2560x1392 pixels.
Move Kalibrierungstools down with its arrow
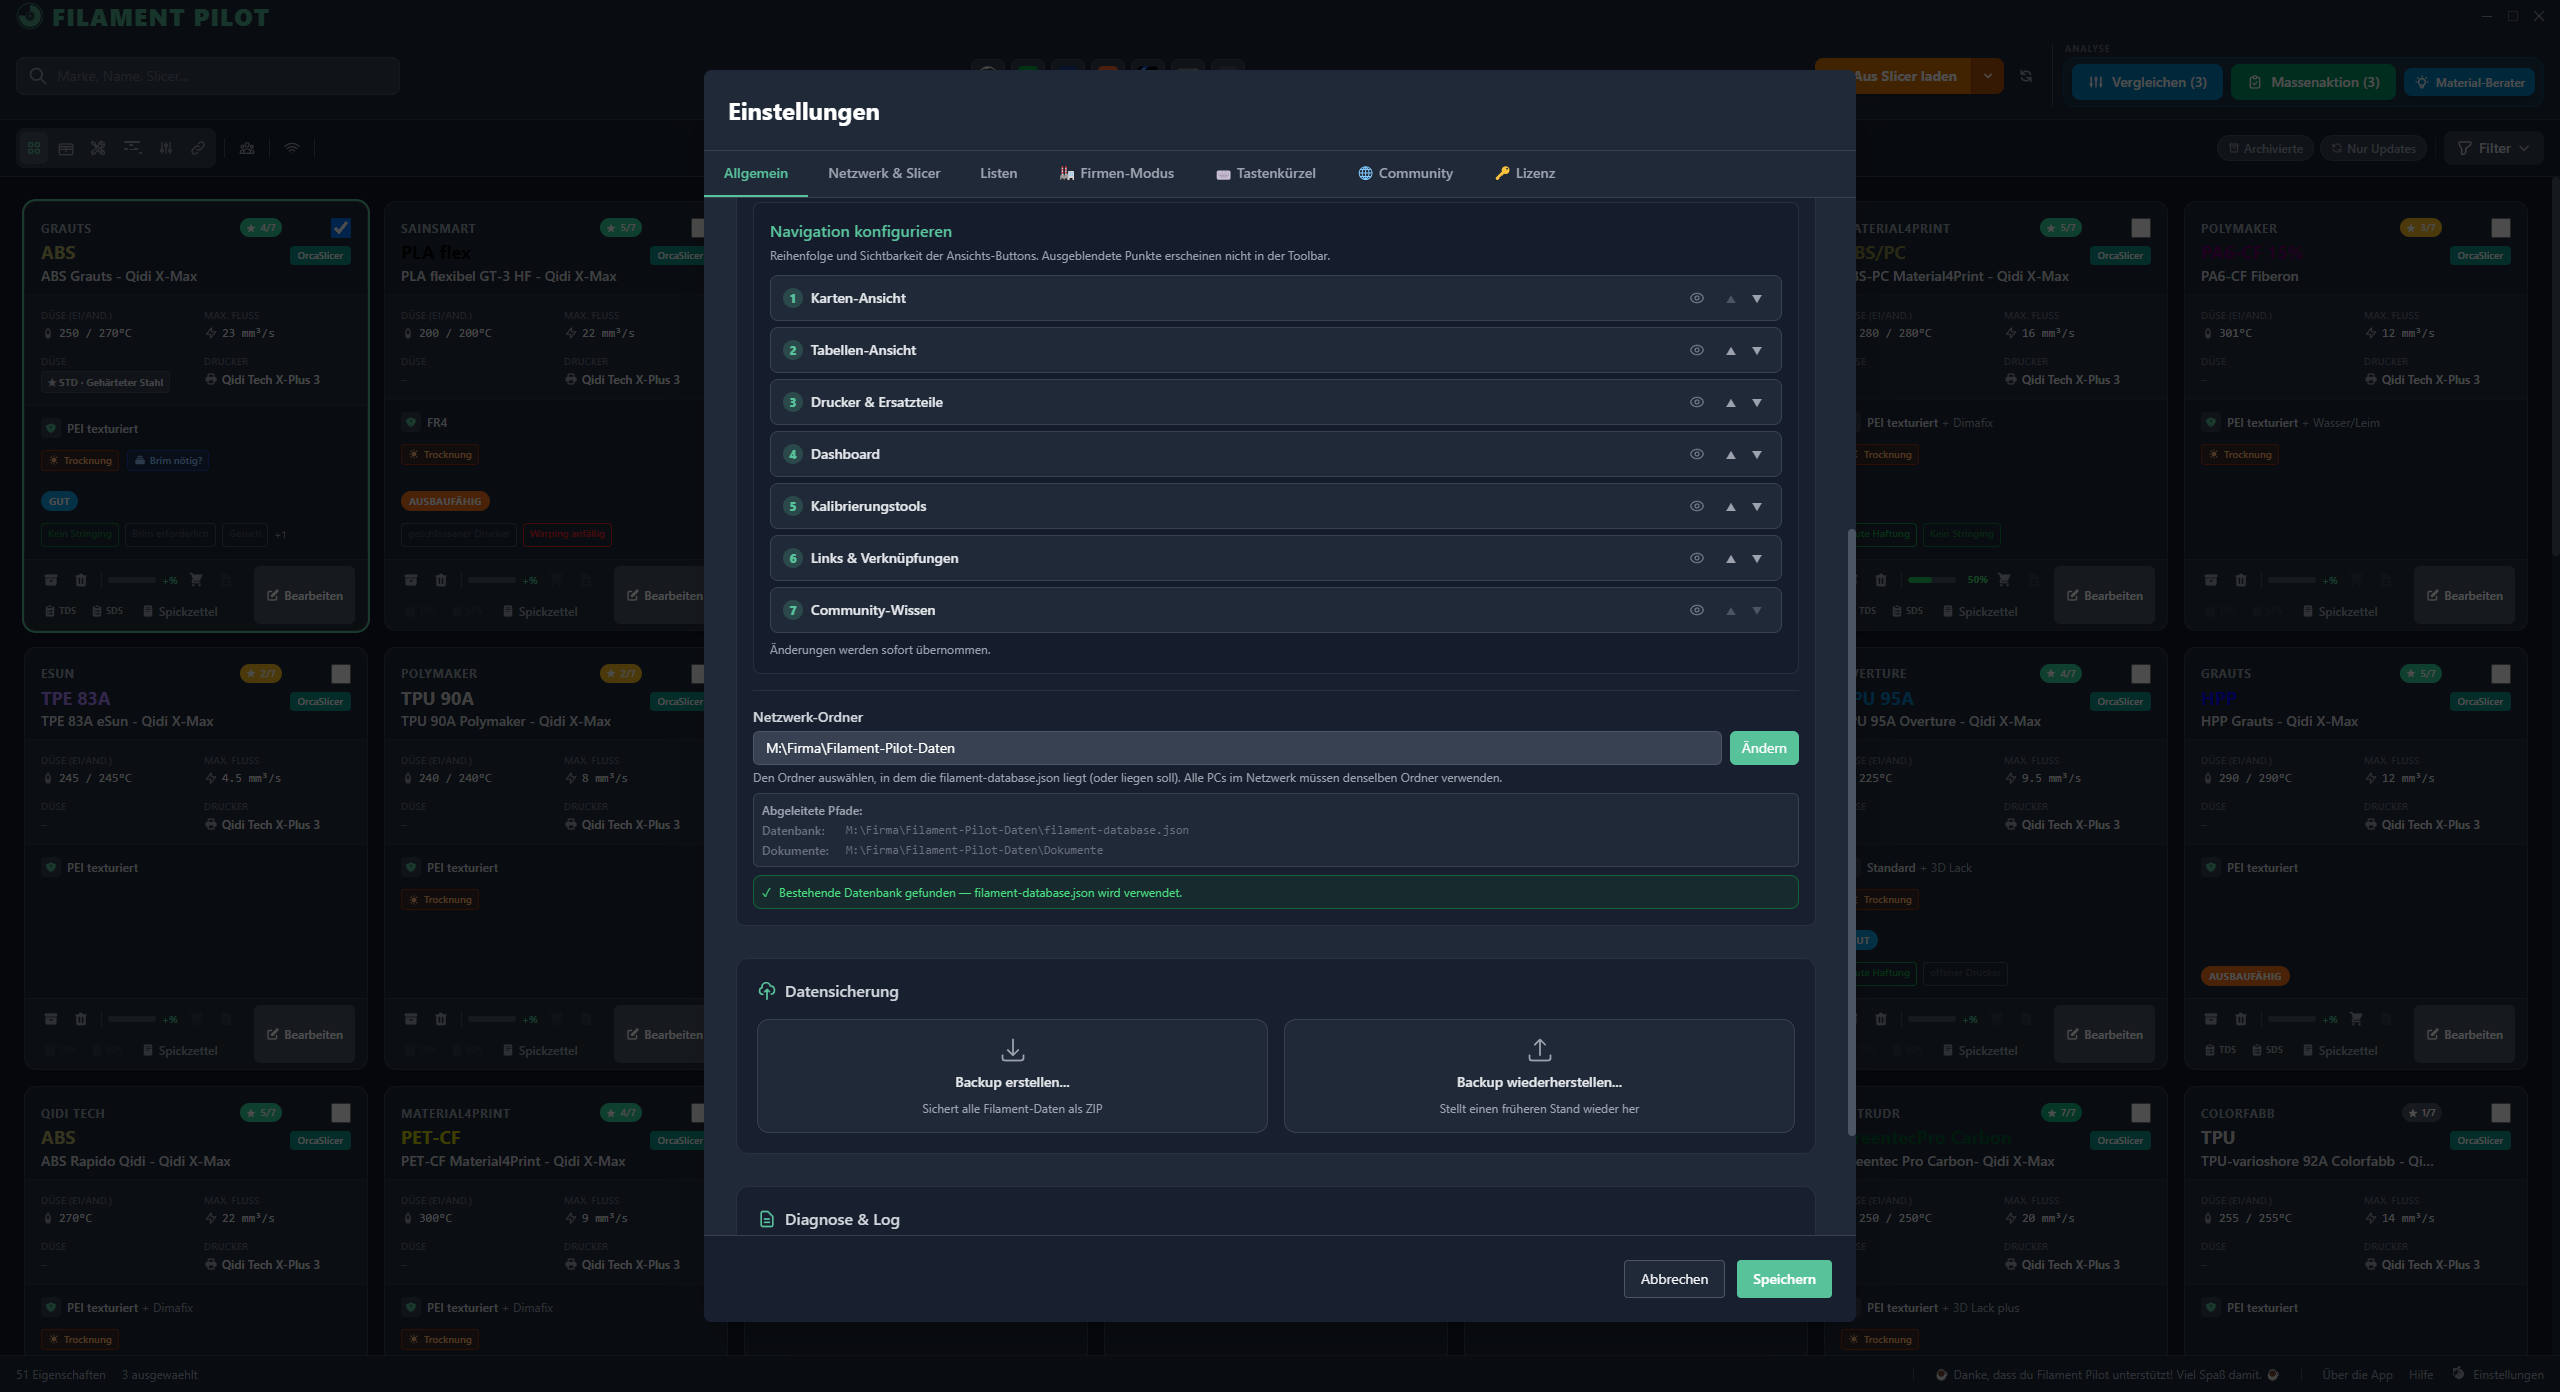pos(1757,506)
